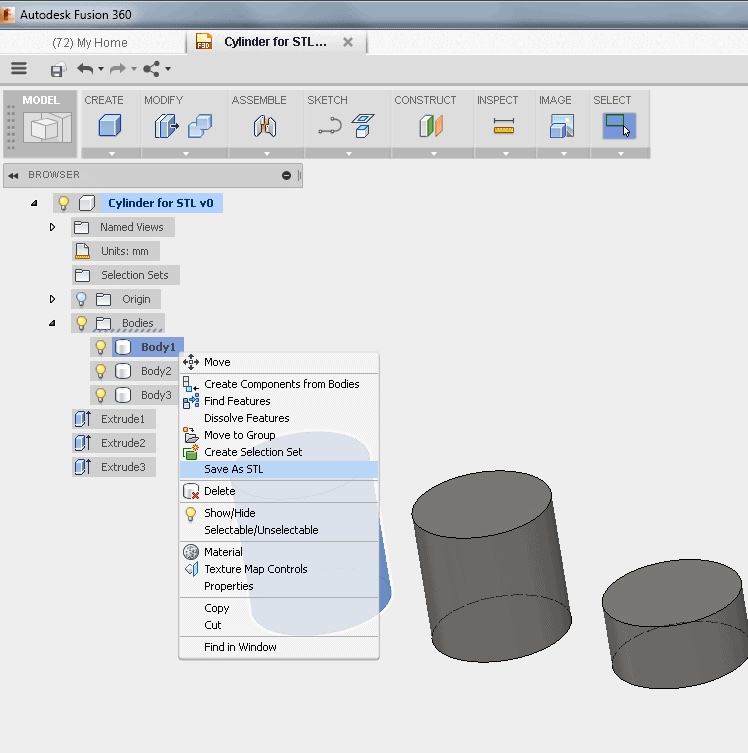This screenshot has width=748, height=753.
Task: Select the Selection Sets tree item
Action: coord(126,275)
